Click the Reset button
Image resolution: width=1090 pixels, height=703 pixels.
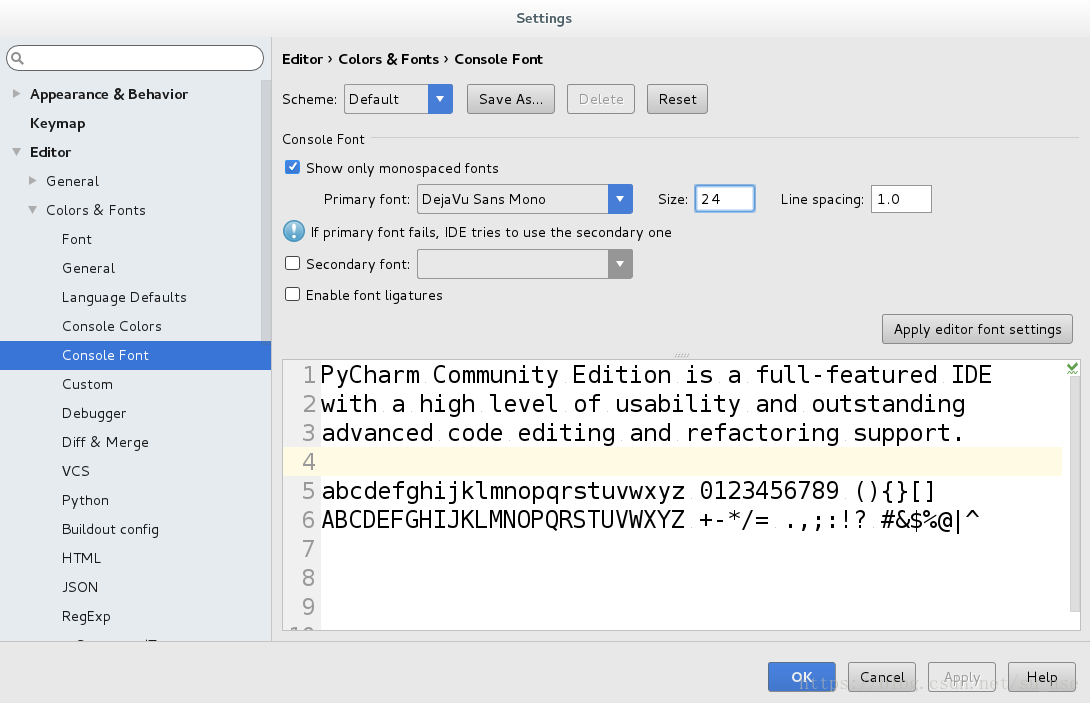click(677, 99)
